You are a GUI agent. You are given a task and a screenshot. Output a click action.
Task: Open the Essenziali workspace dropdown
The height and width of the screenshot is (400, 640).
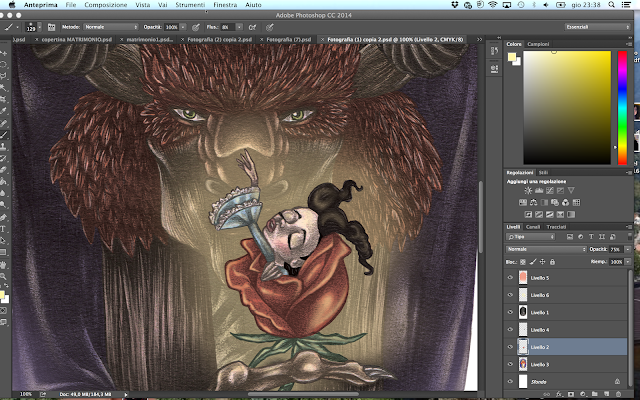tap(598, 27)
